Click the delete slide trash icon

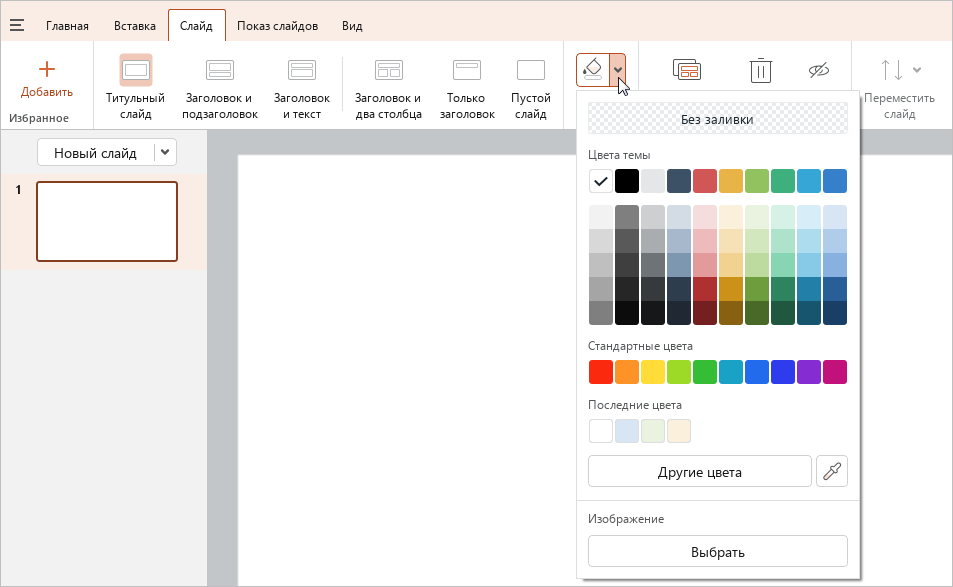coord(760,70)
